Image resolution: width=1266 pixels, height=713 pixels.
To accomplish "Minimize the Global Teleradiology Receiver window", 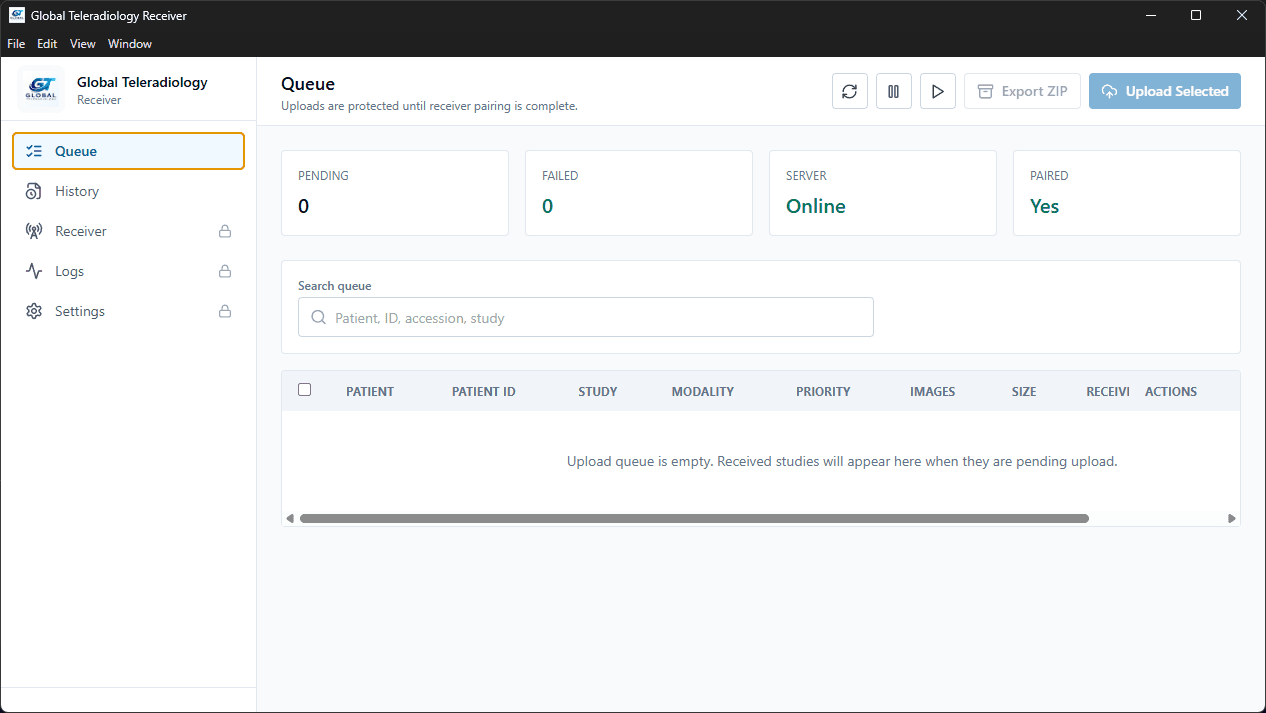I will click(1150, 15).
